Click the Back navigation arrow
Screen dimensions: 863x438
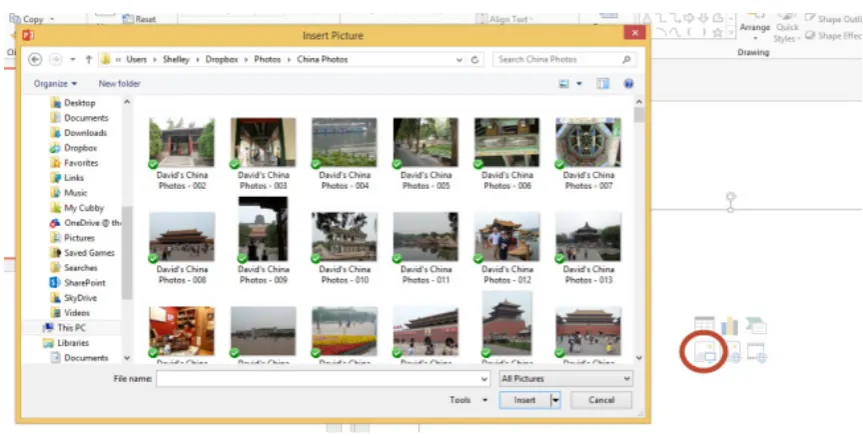pos(35,59)
